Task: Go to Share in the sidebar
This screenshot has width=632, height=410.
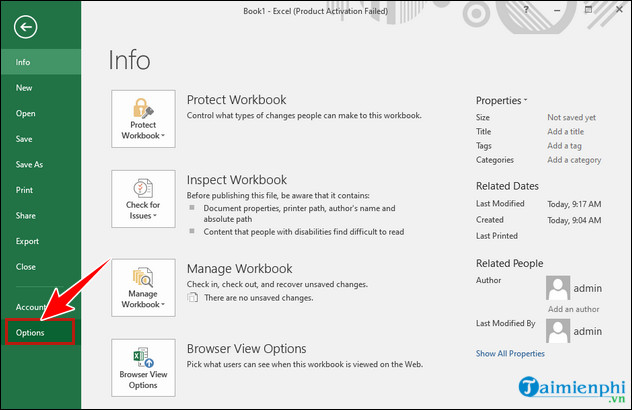Action: (41, 216)
